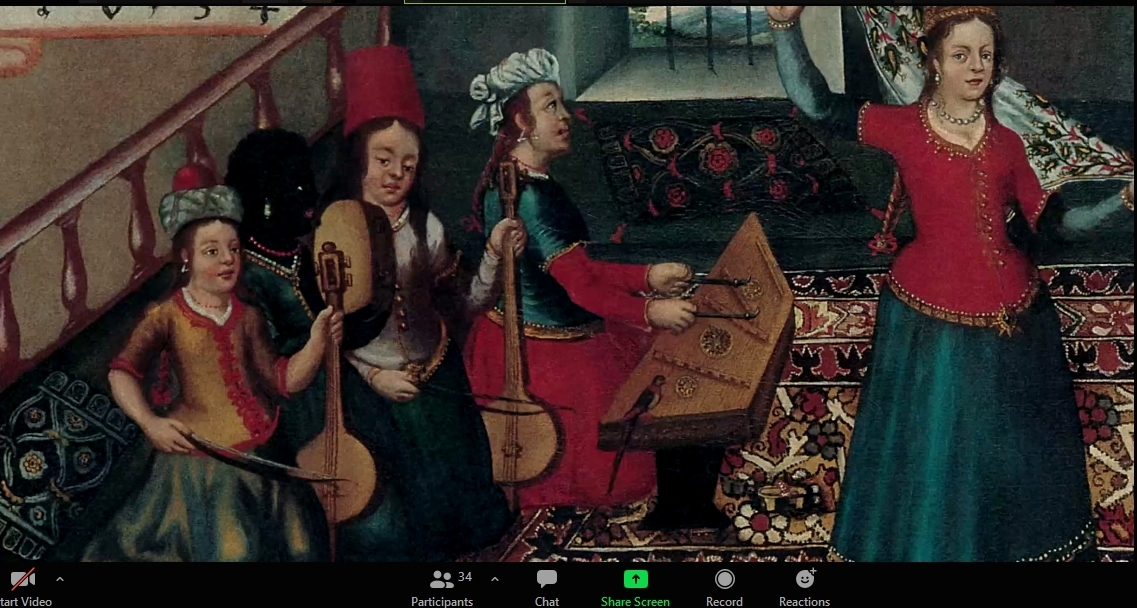Screen dimensions: 1137x608
Task: Click the green Share Screen arrow icon
Action: pos(635,579)
